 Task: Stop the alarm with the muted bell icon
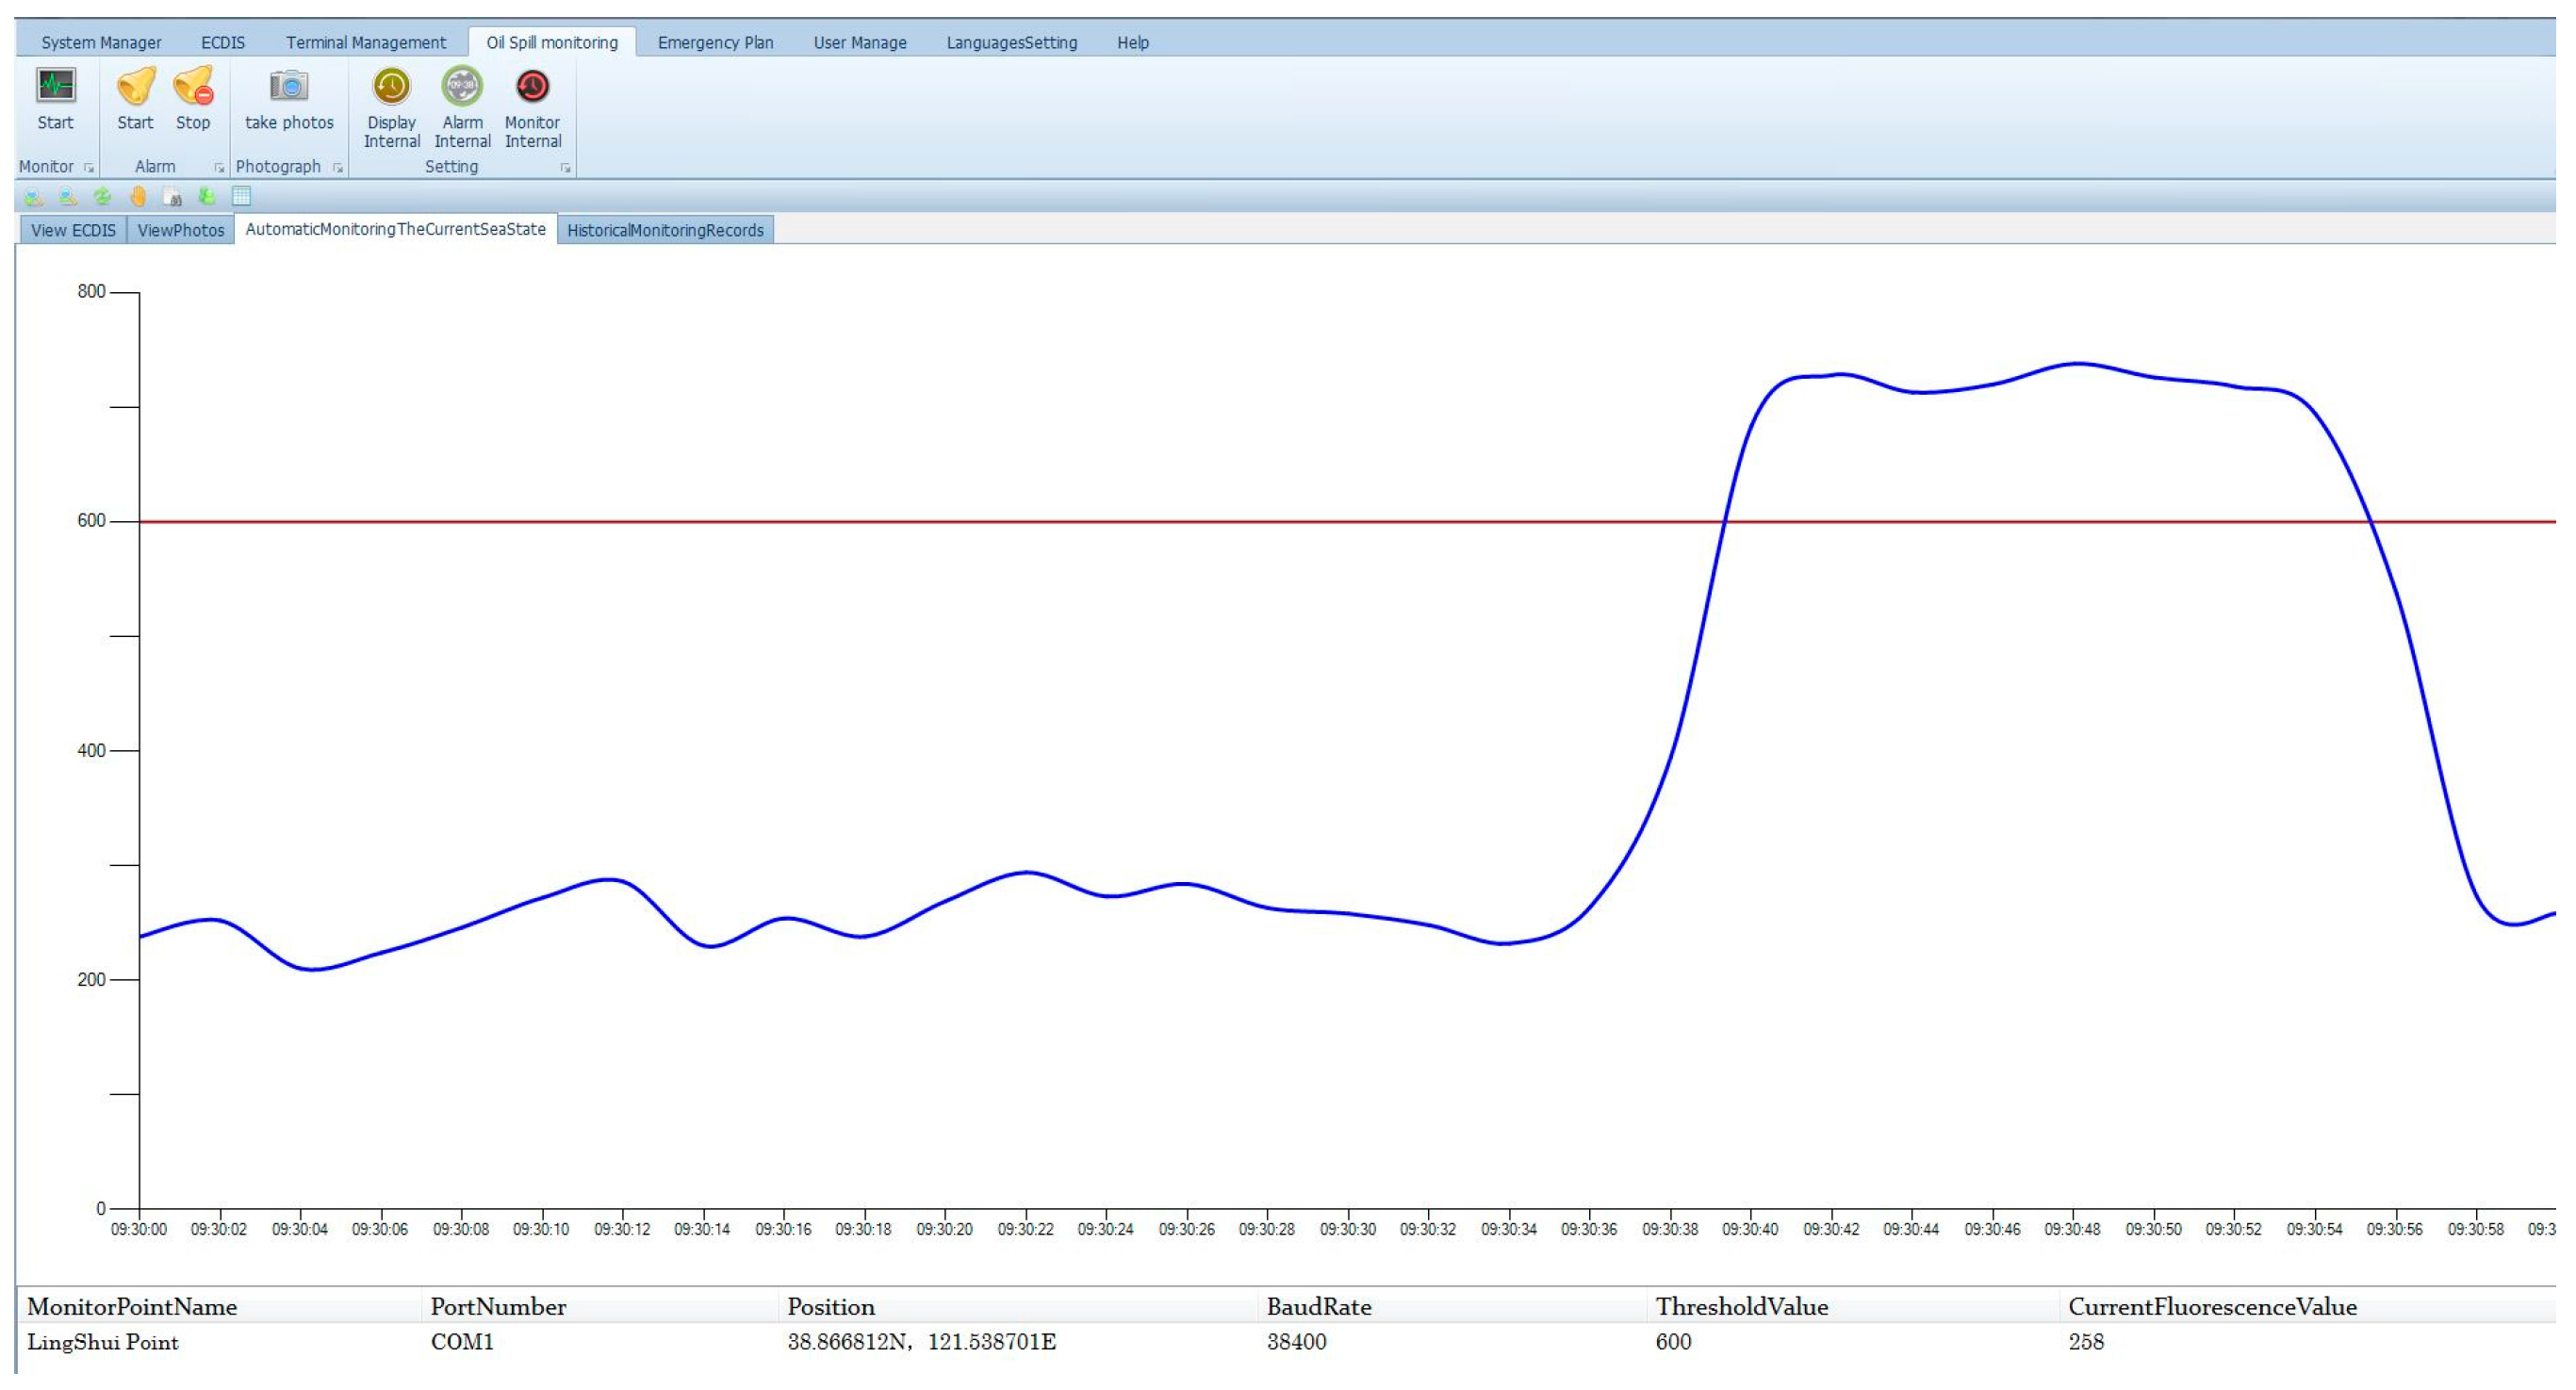point(193,87)
